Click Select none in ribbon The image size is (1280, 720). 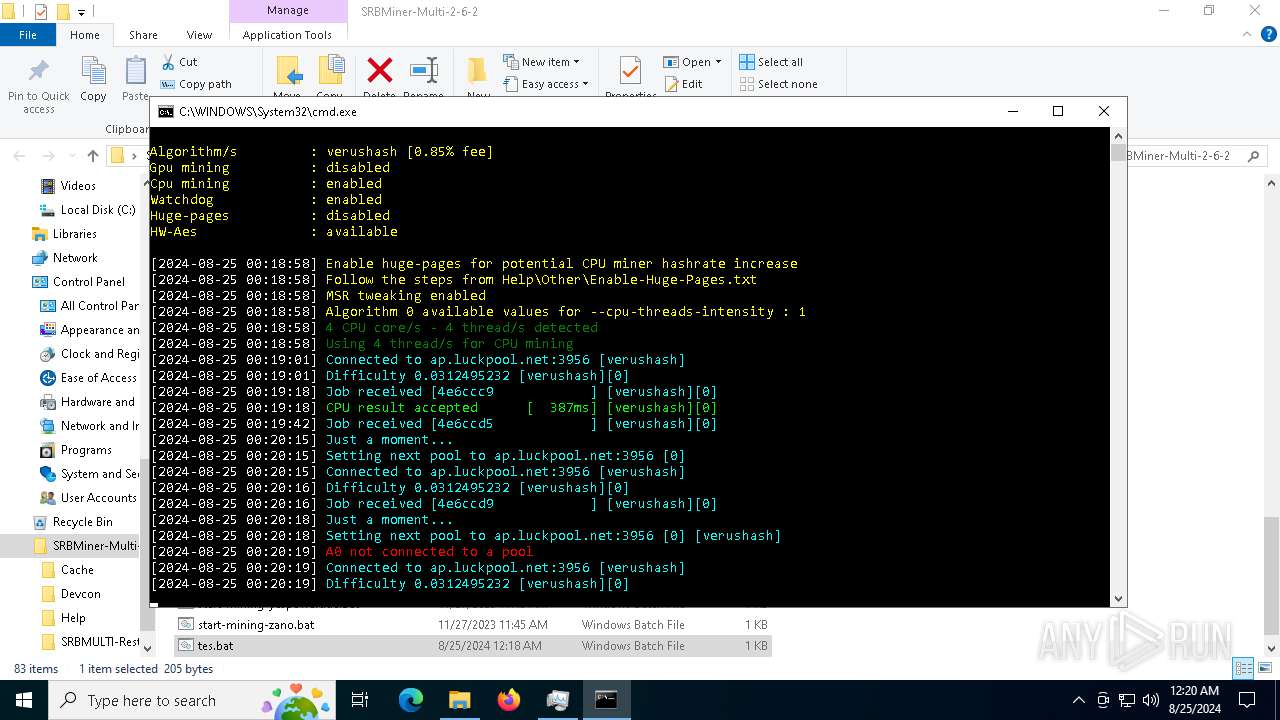[x=778, y=84]
